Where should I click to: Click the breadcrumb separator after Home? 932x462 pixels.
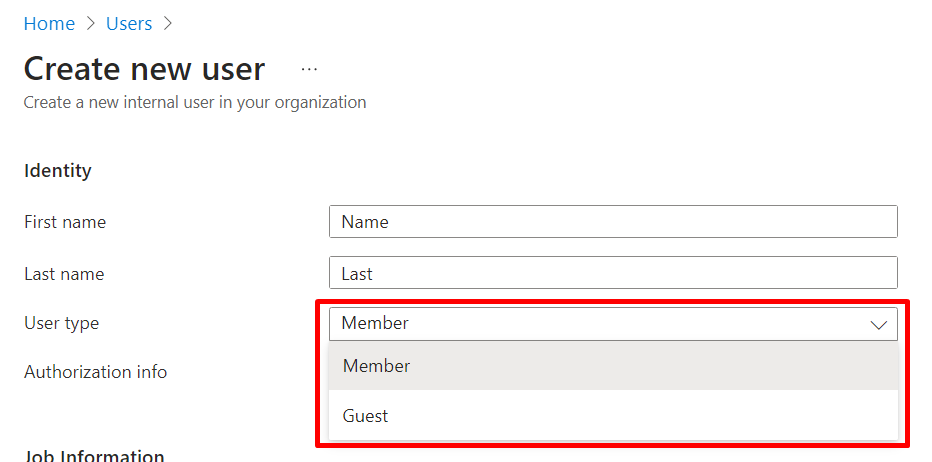click(x=90, y=23)
